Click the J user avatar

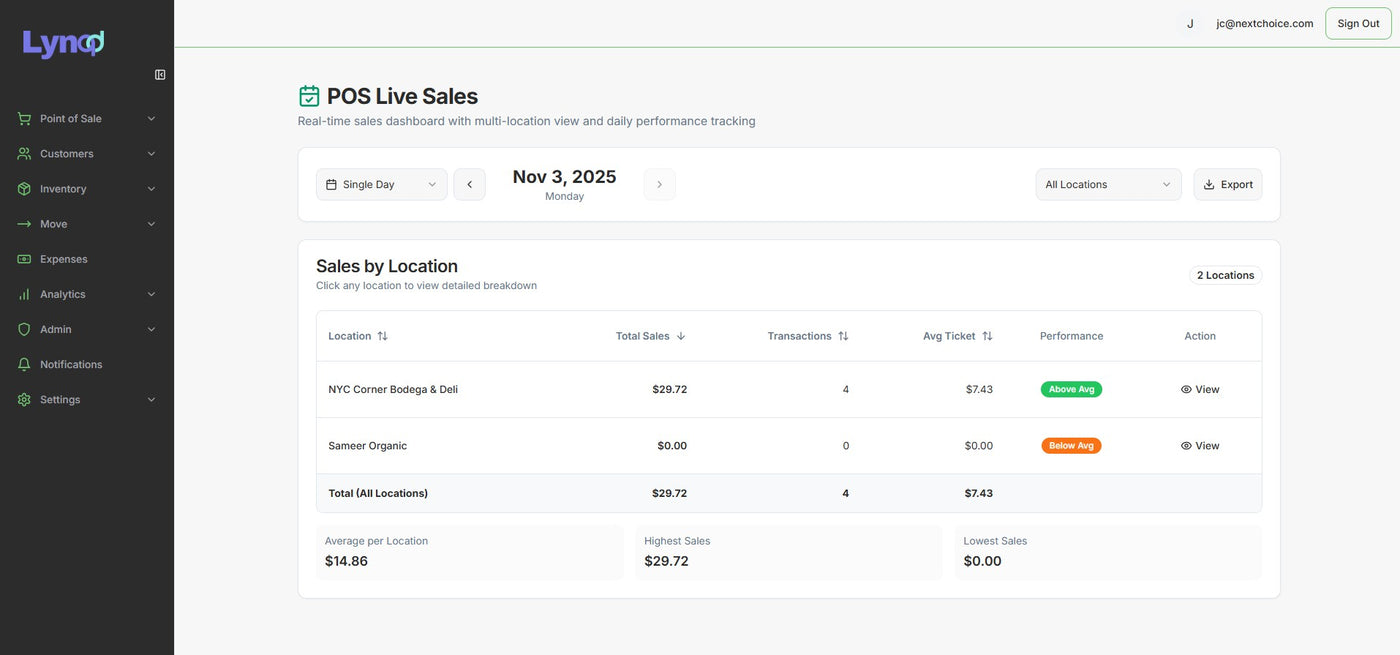(x=1190, y=24)
